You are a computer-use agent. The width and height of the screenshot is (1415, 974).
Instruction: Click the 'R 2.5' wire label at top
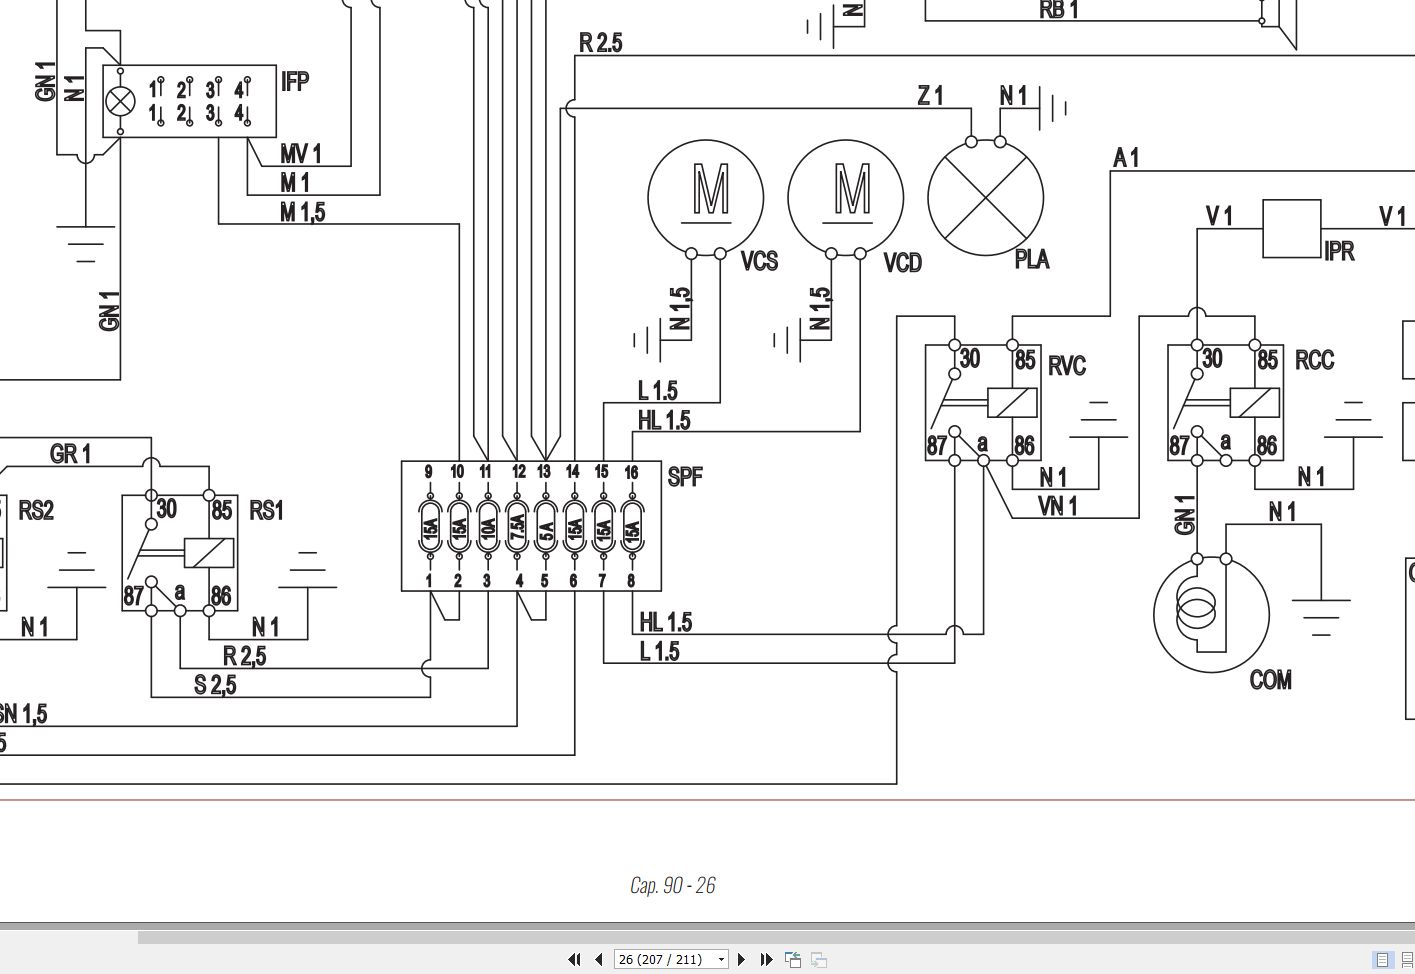(x=600, y=43)
